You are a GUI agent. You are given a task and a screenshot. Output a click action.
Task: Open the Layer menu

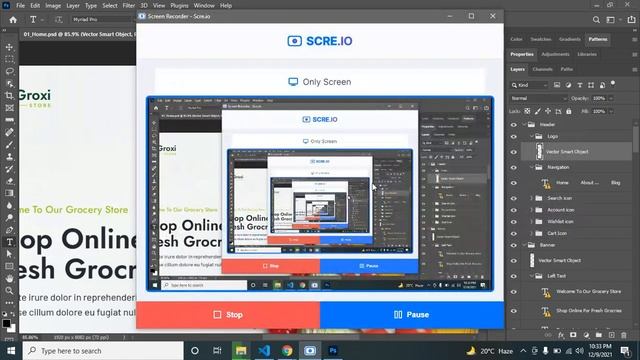point(73,5)
